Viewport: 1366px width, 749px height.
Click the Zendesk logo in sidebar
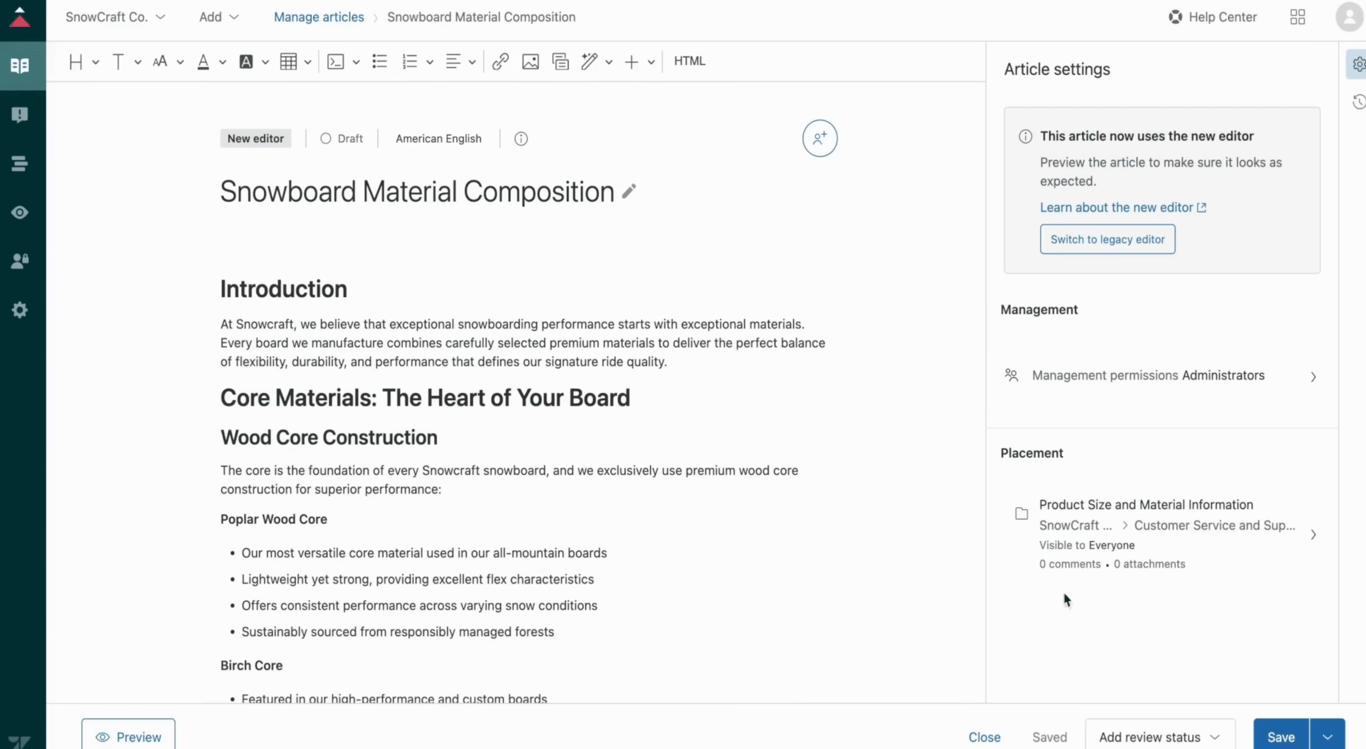pos(19,741)
